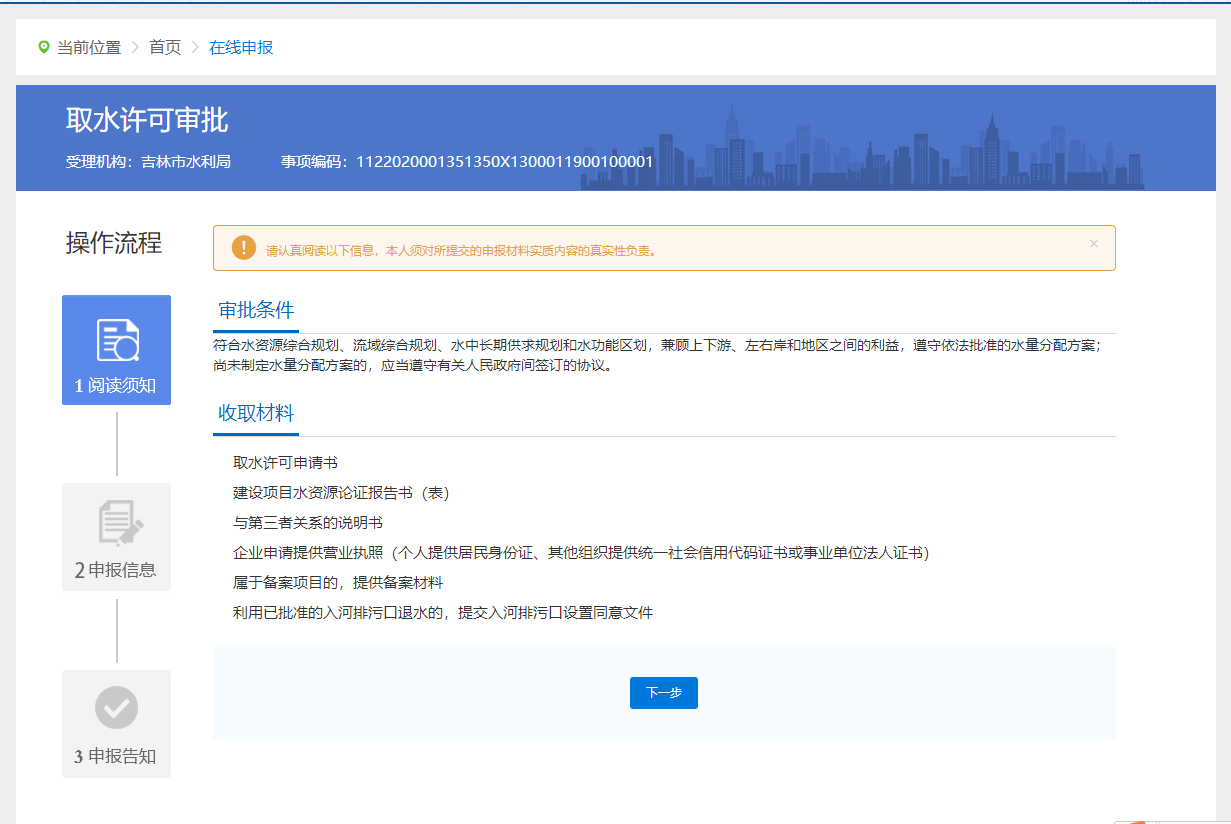Select the 阅读须知 step document icon

pos(116,340)
